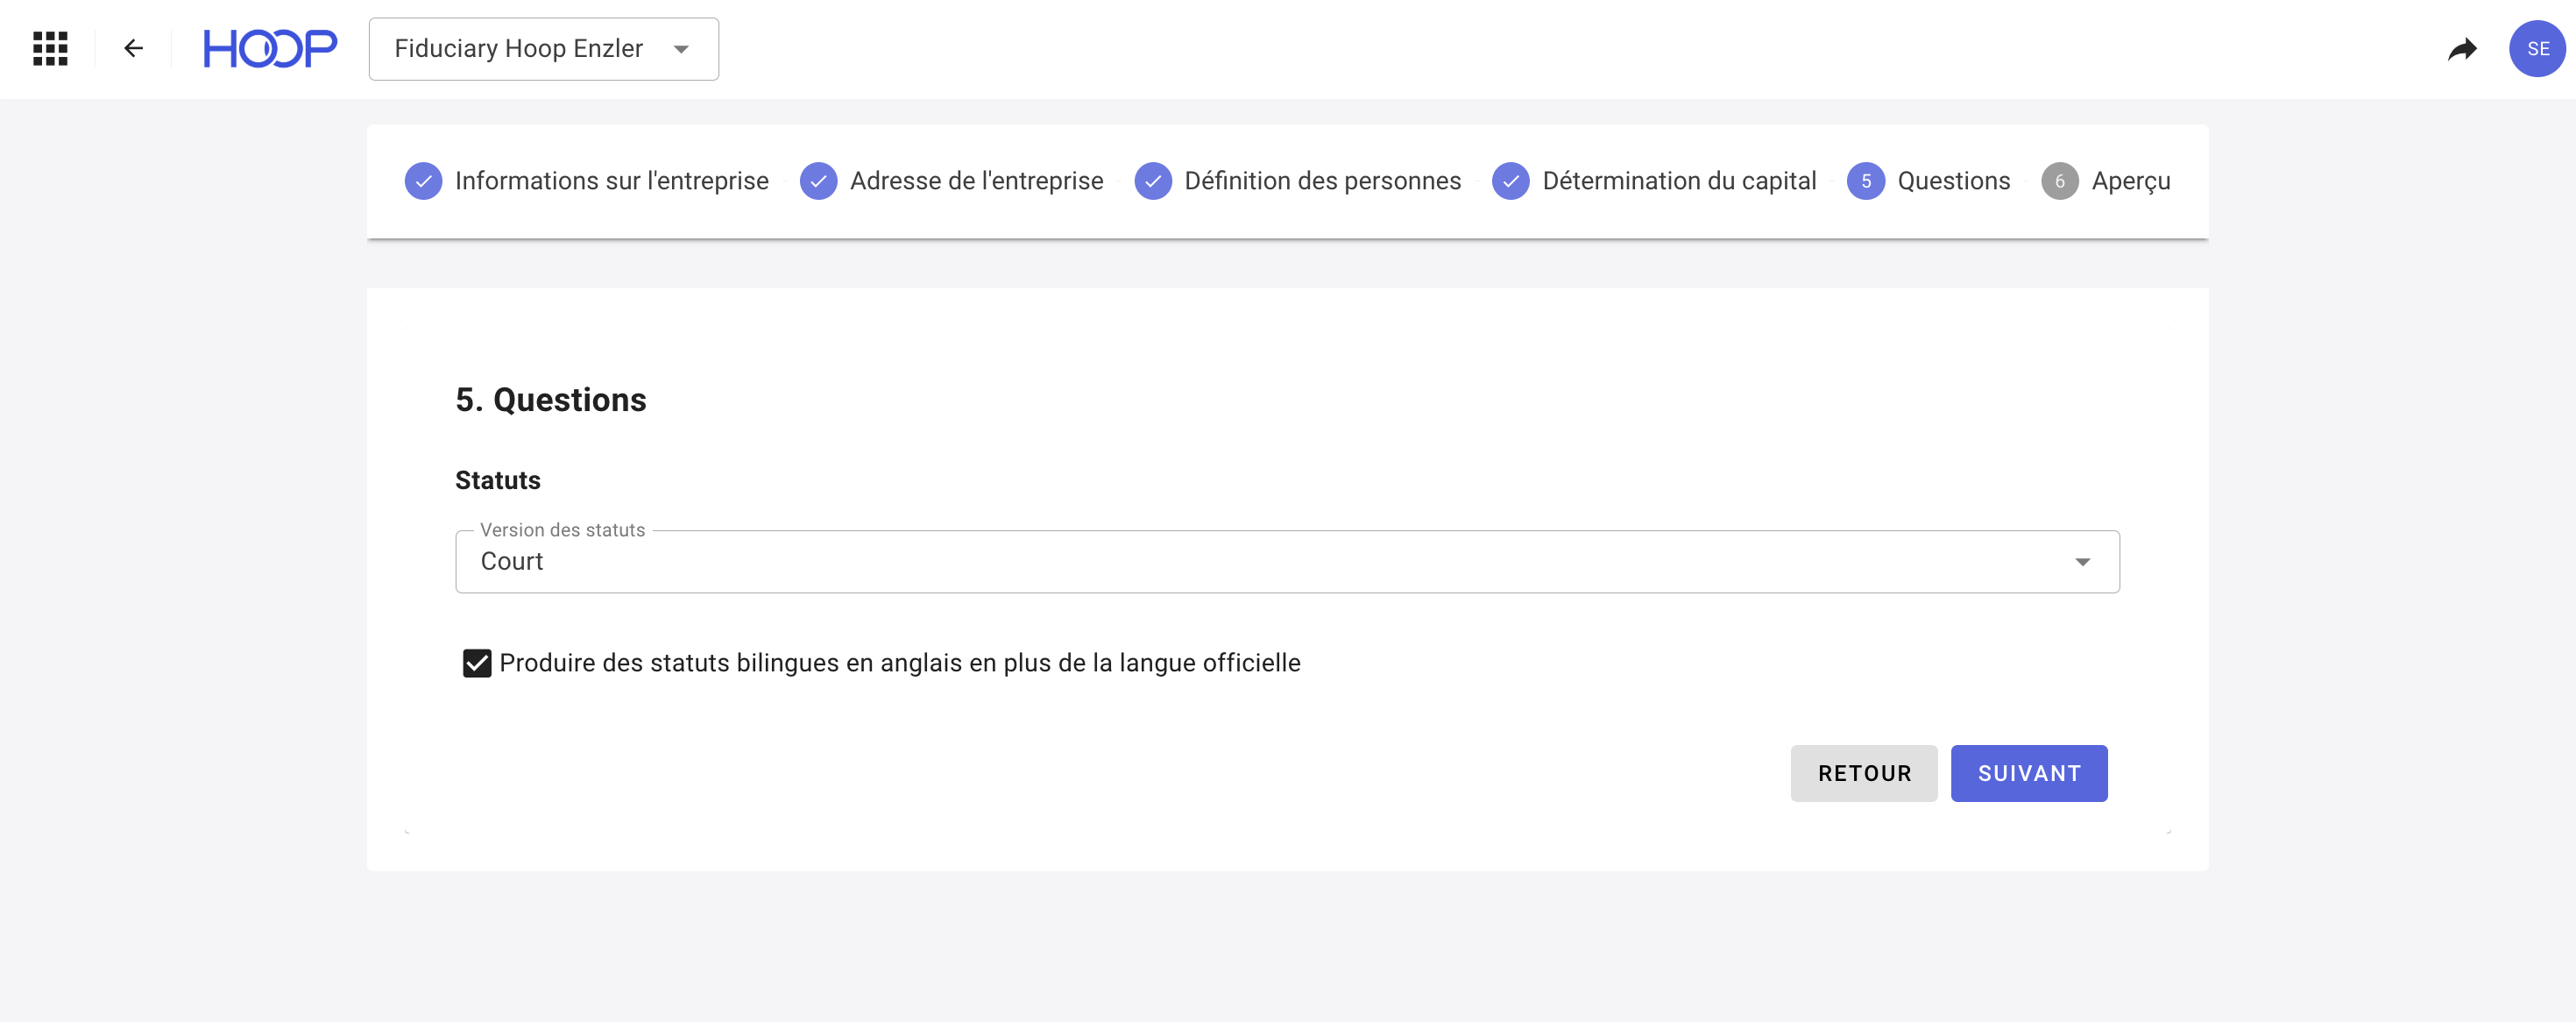Image resolution: width=2576 pixels, height=1022 pixels.
Task: Uncheck the bilingual statutes checkbox
Action: tap(477, 663)
